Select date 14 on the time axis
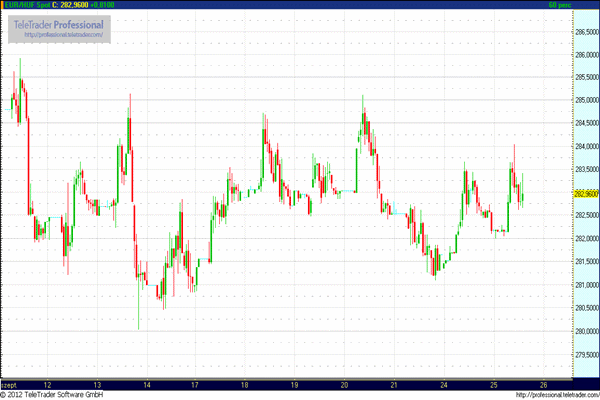Viewport: 600px width, 400px height. click(x=146, y=384)
